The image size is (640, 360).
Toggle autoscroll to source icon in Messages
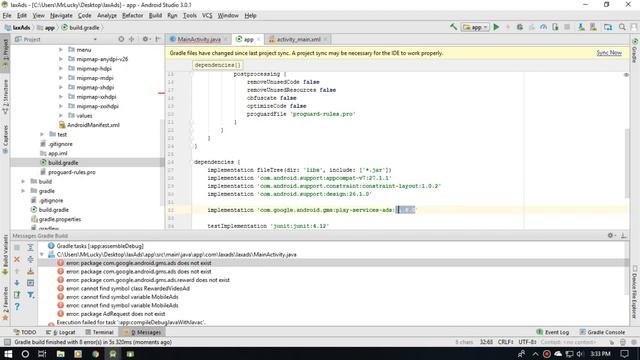coord(31,282)
